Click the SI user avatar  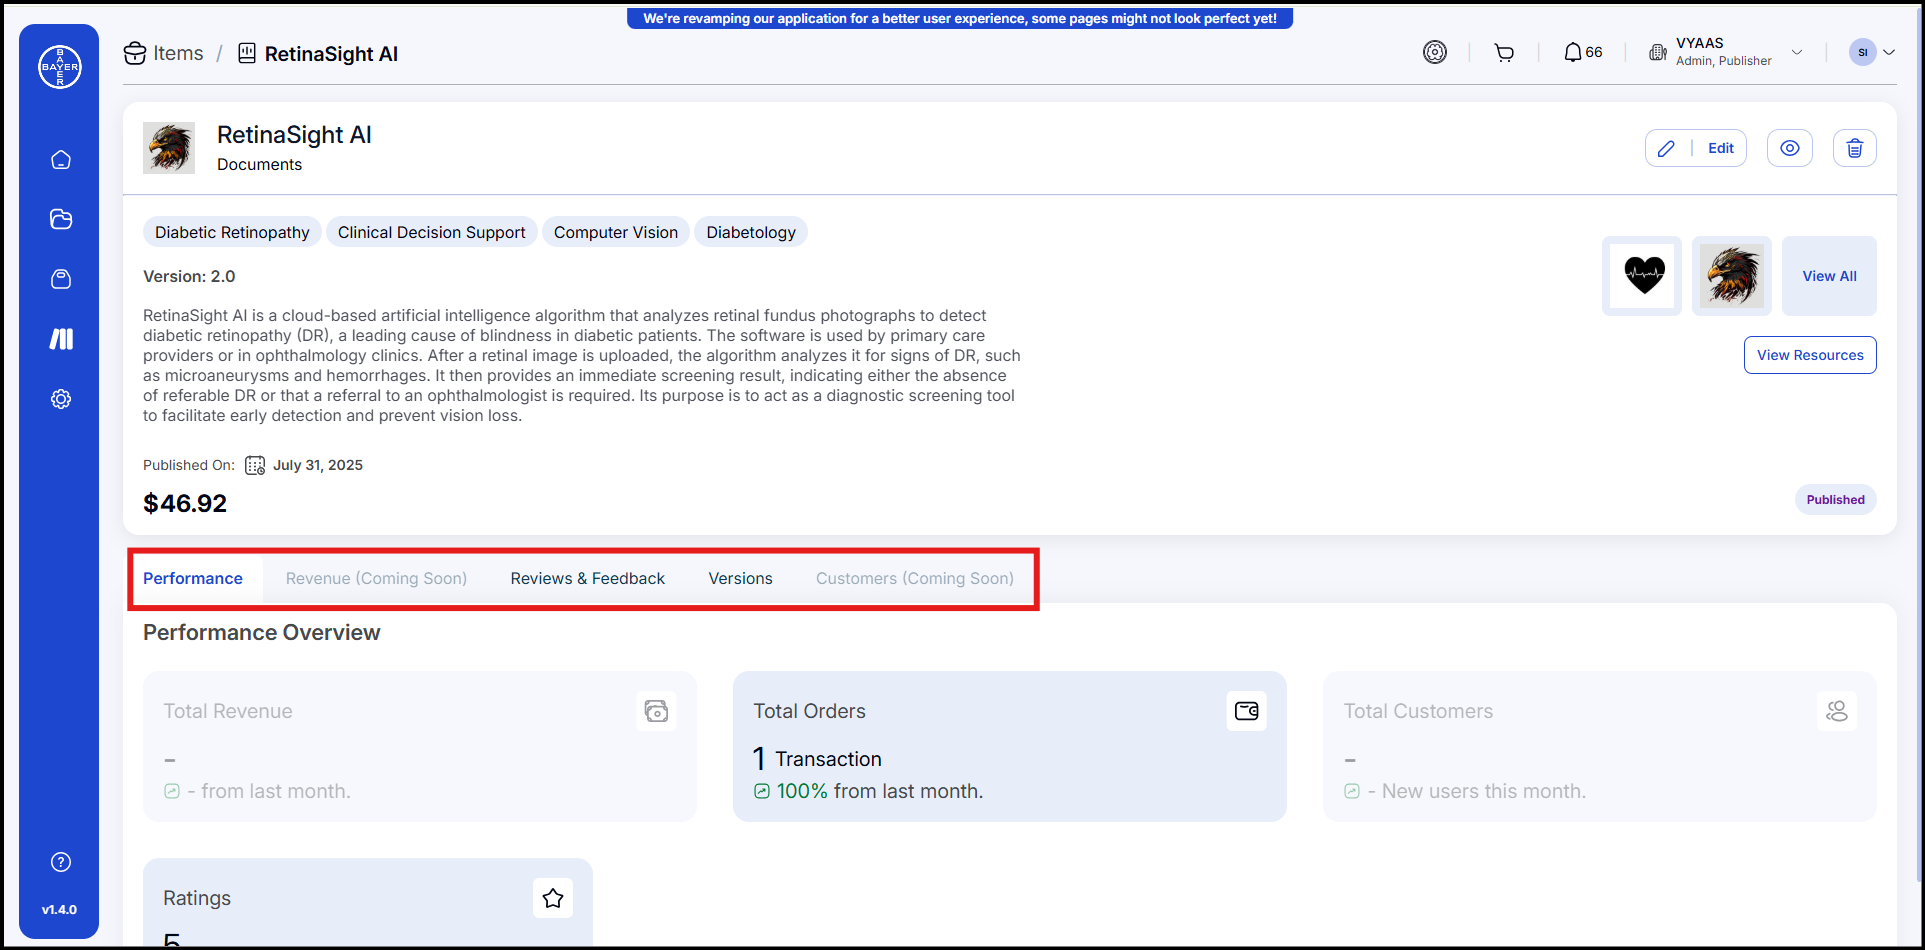pyautogui.click(x=1862, y=52)
